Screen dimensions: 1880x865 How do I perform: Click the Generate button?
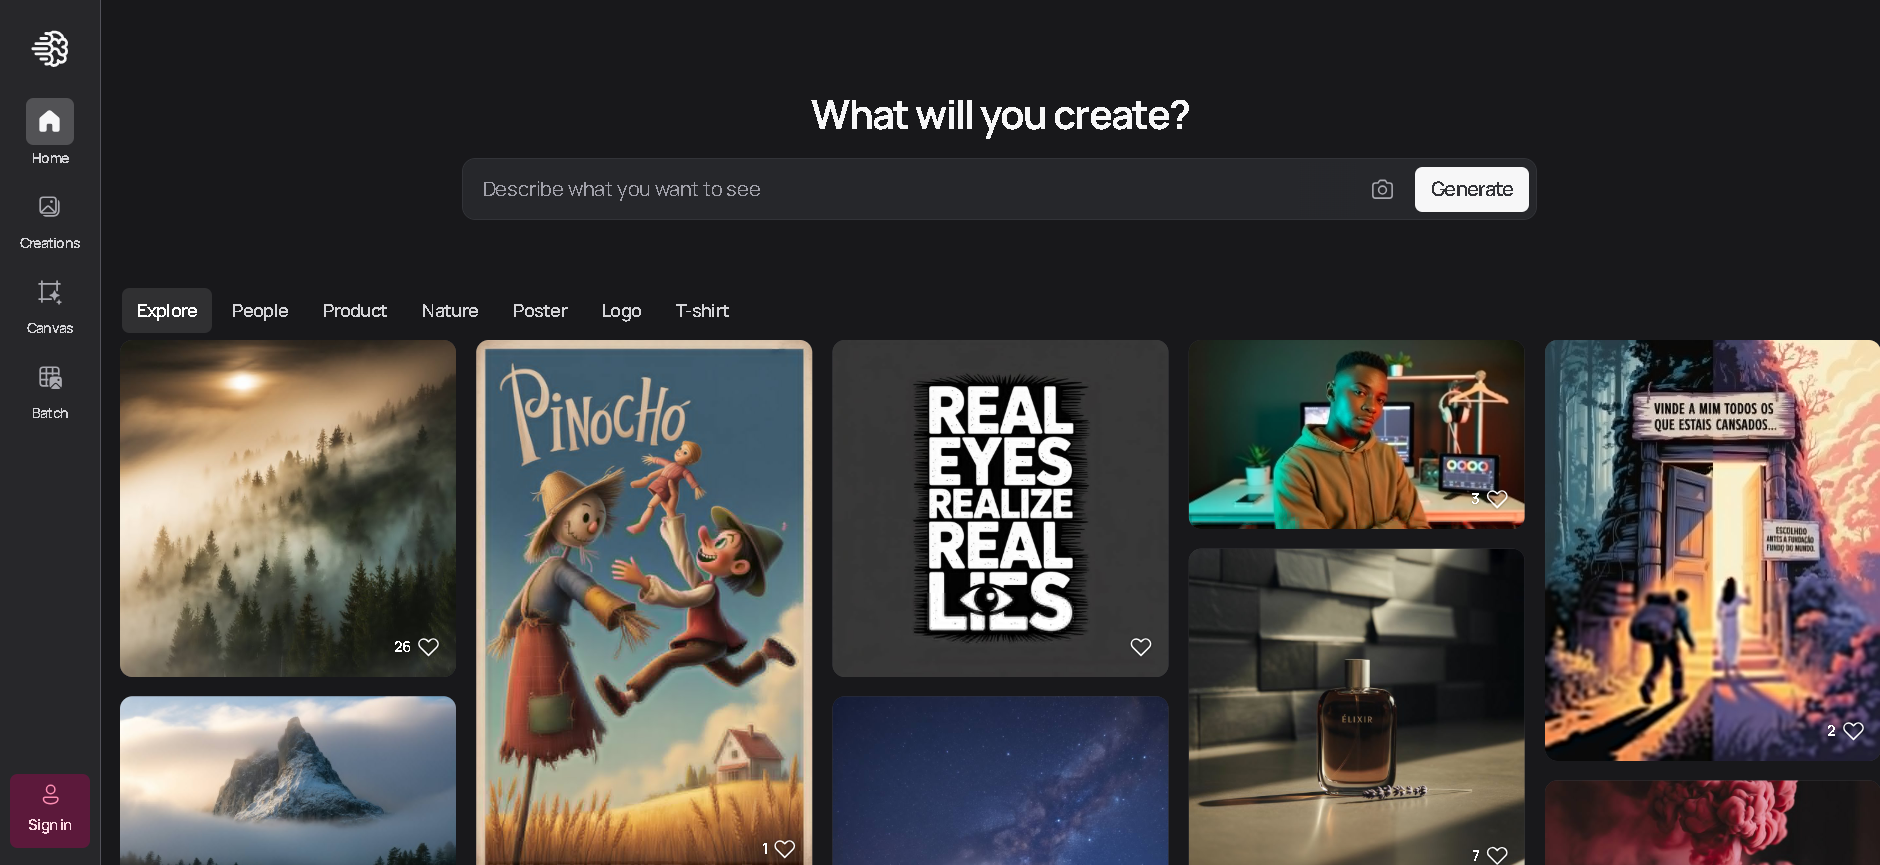pyautogui.click(x=1471, y=189)
